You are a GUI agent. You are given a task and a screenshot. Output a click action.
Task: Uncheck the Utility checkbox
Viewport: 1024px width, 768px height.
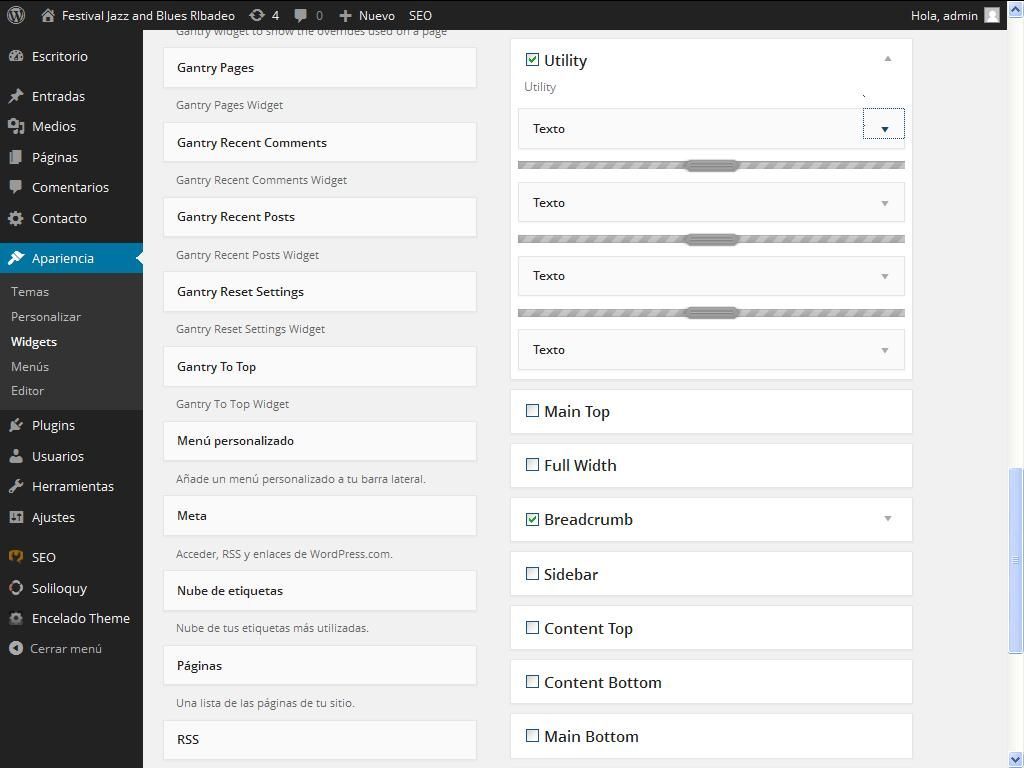click(x=532, y=60)
